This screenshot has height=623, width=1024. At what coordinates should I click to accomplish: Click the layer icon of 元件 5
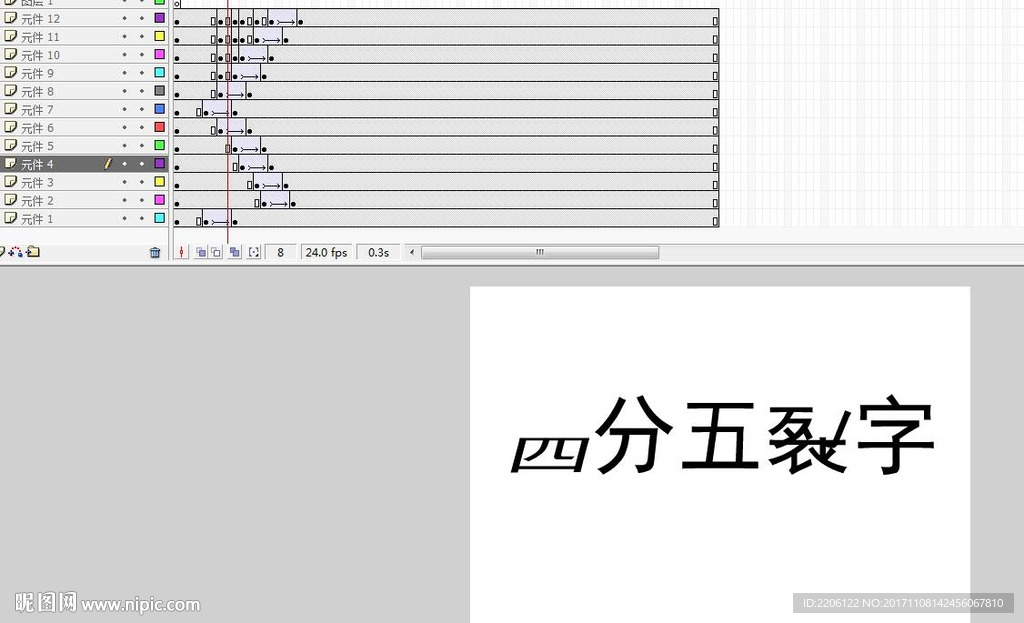pos(10,146)
